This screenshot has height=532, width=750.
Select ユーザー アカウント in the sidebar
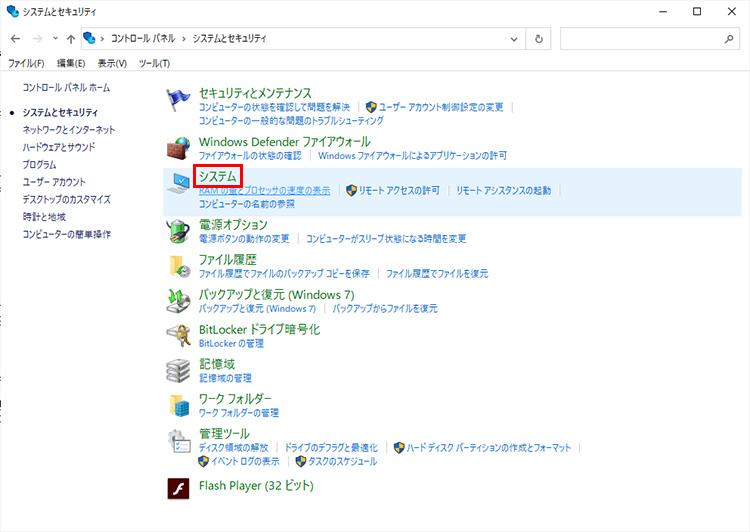(54, 182)
